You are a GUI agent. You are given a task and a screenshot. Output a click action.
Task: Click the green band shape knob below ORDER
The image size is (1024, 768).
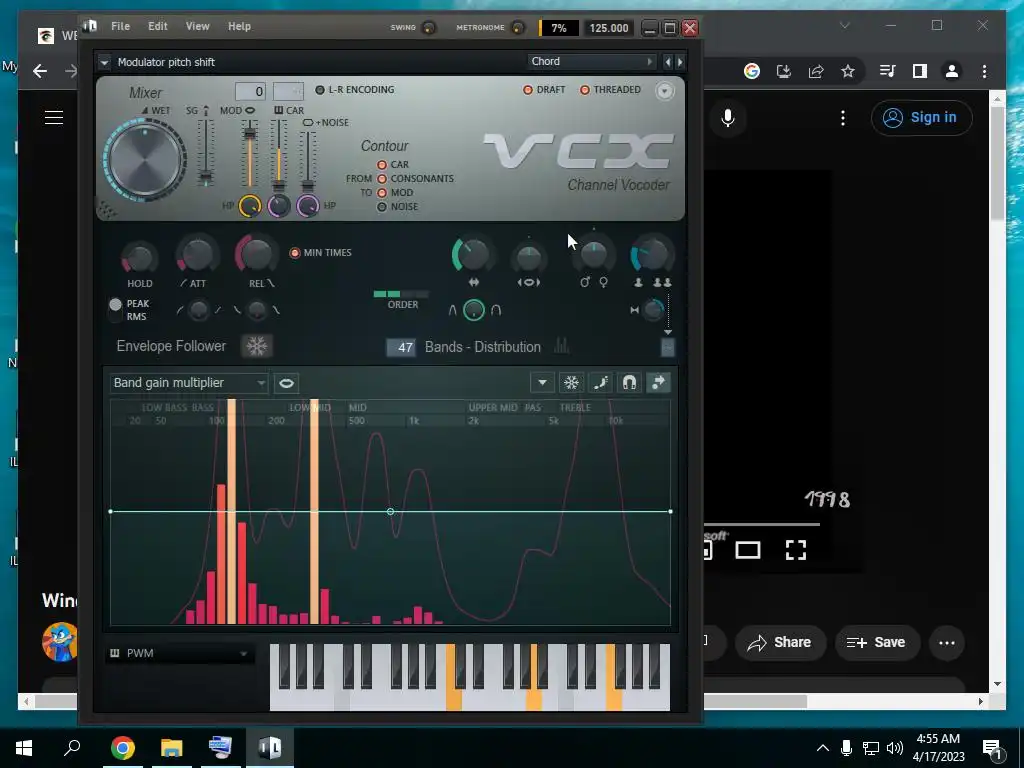[473, 310]
